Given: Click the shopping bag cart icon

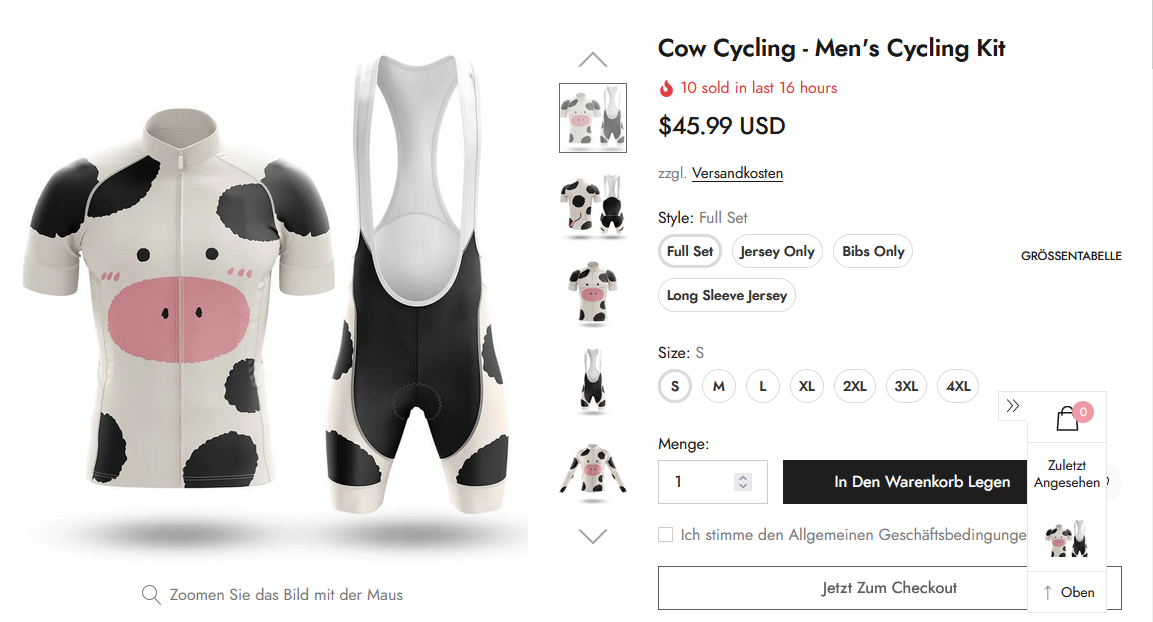Looking at the screenshot, I should point(1067,418).
